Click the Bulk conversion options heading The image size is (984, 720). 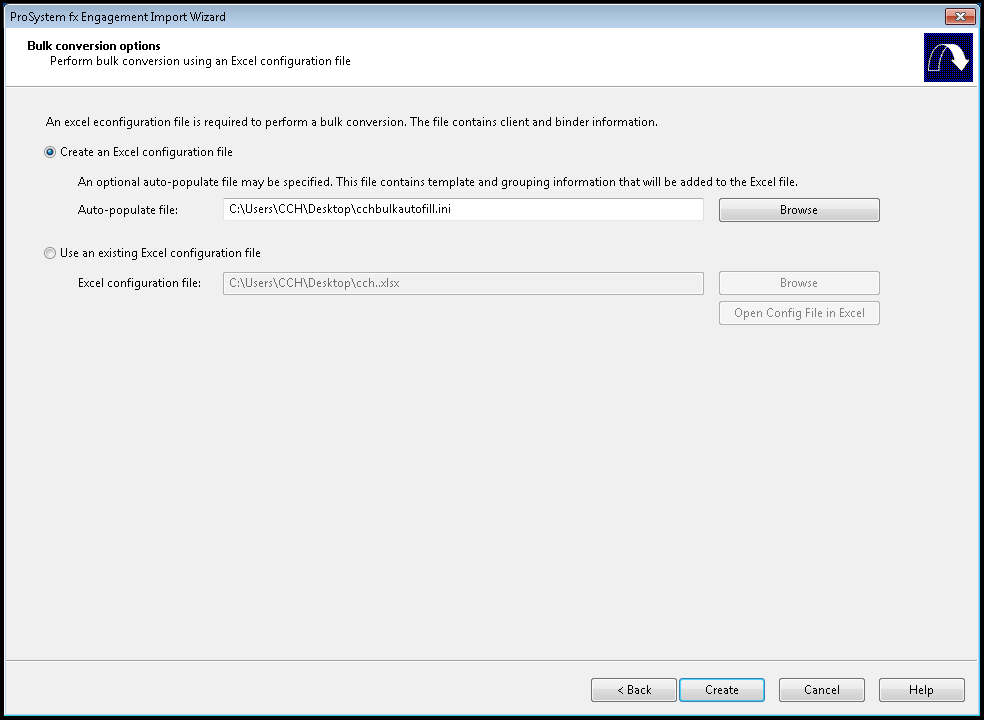94,46
